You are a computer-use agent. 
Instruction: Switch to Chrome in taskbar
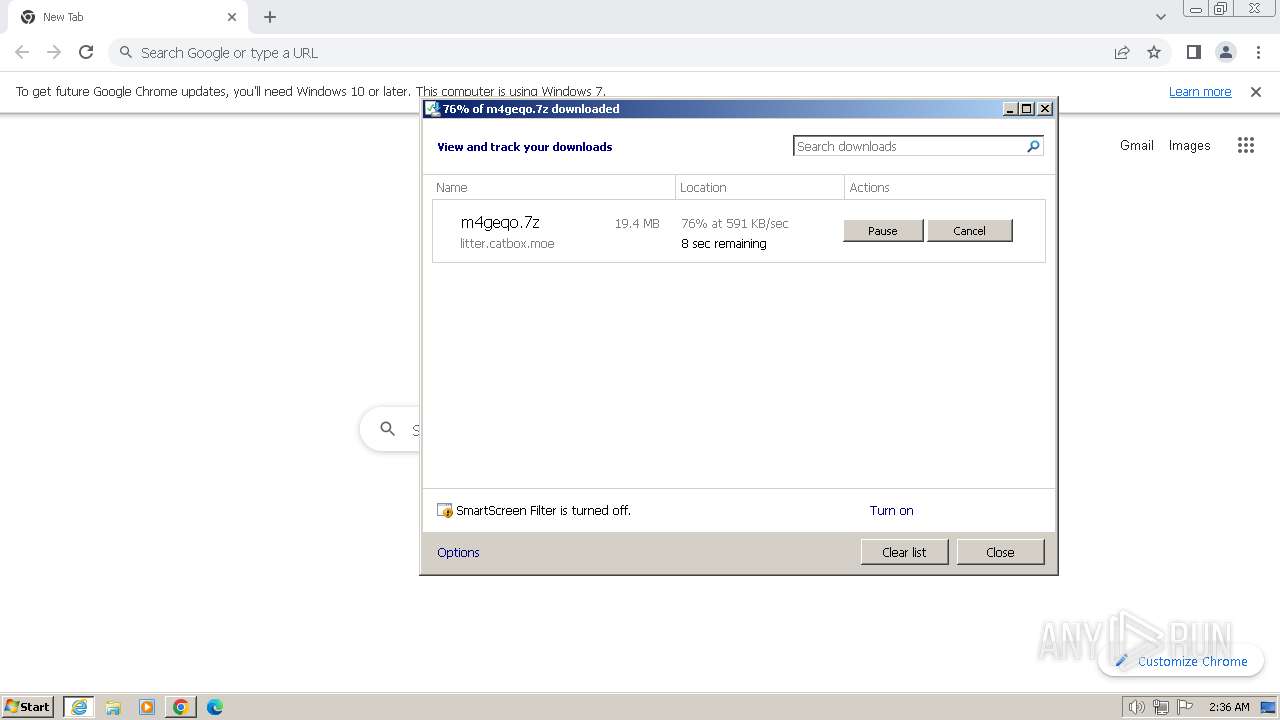181,707
